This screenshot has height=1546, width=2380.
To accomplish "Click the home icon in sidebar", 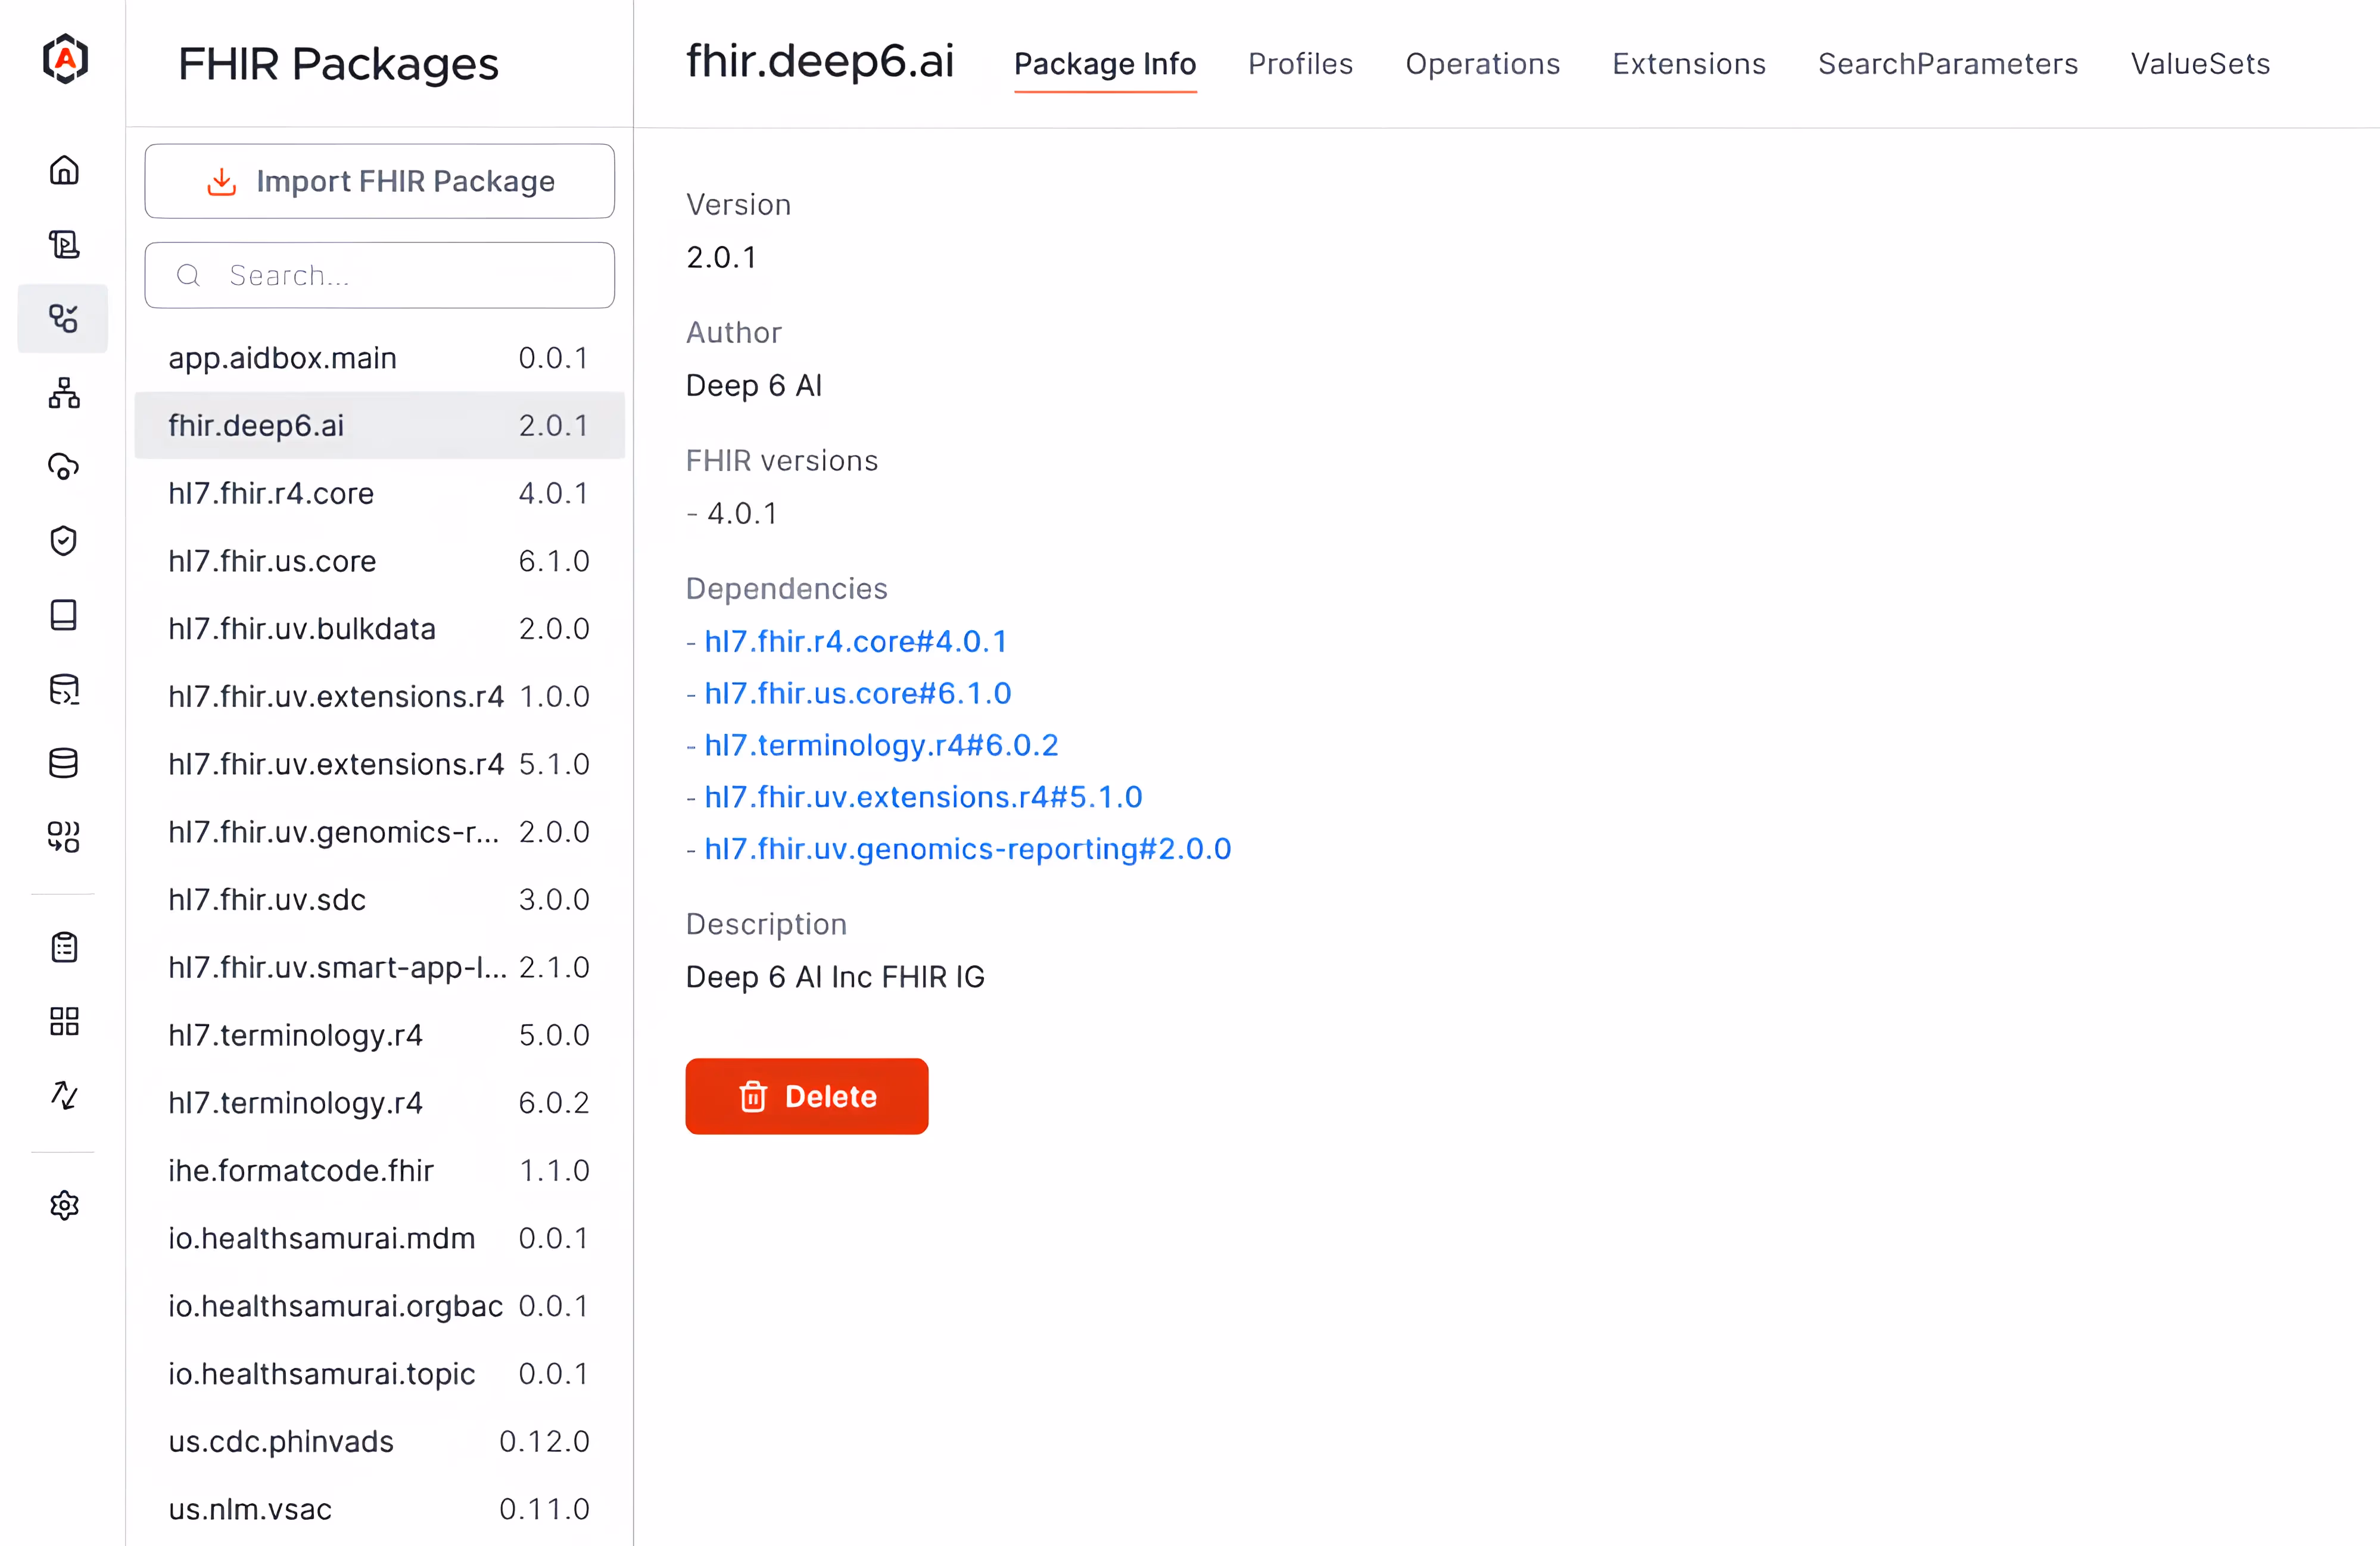I will point(64,170).
